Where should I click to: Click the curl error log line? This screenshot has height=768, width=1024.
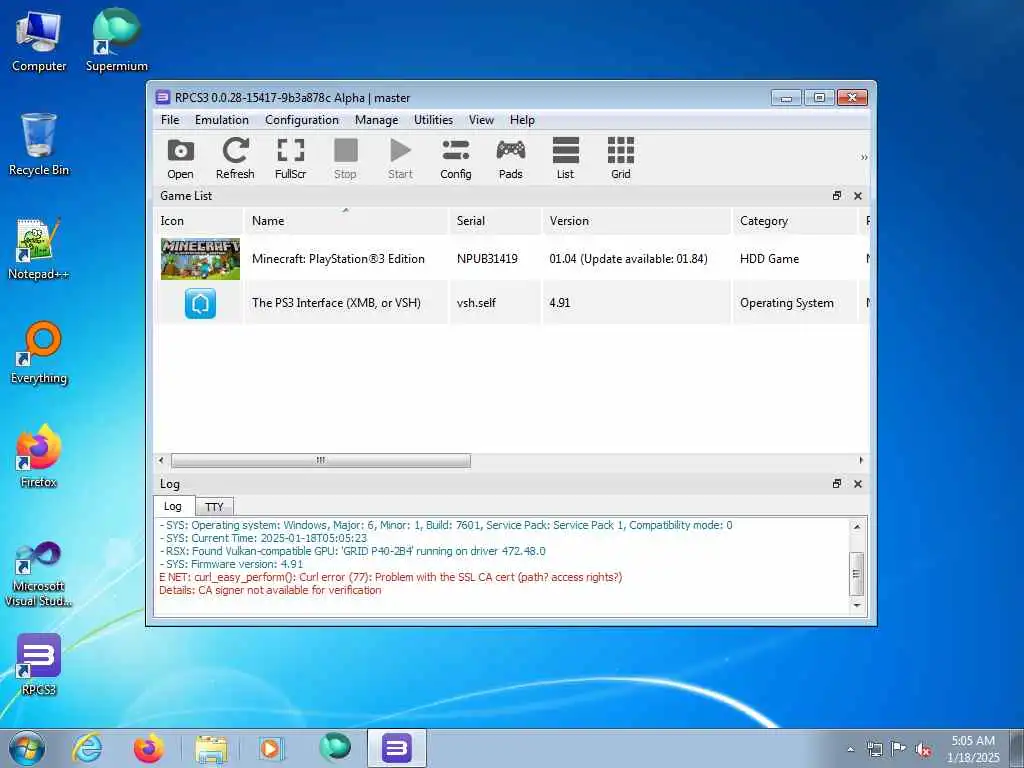[x=391, y=577]
